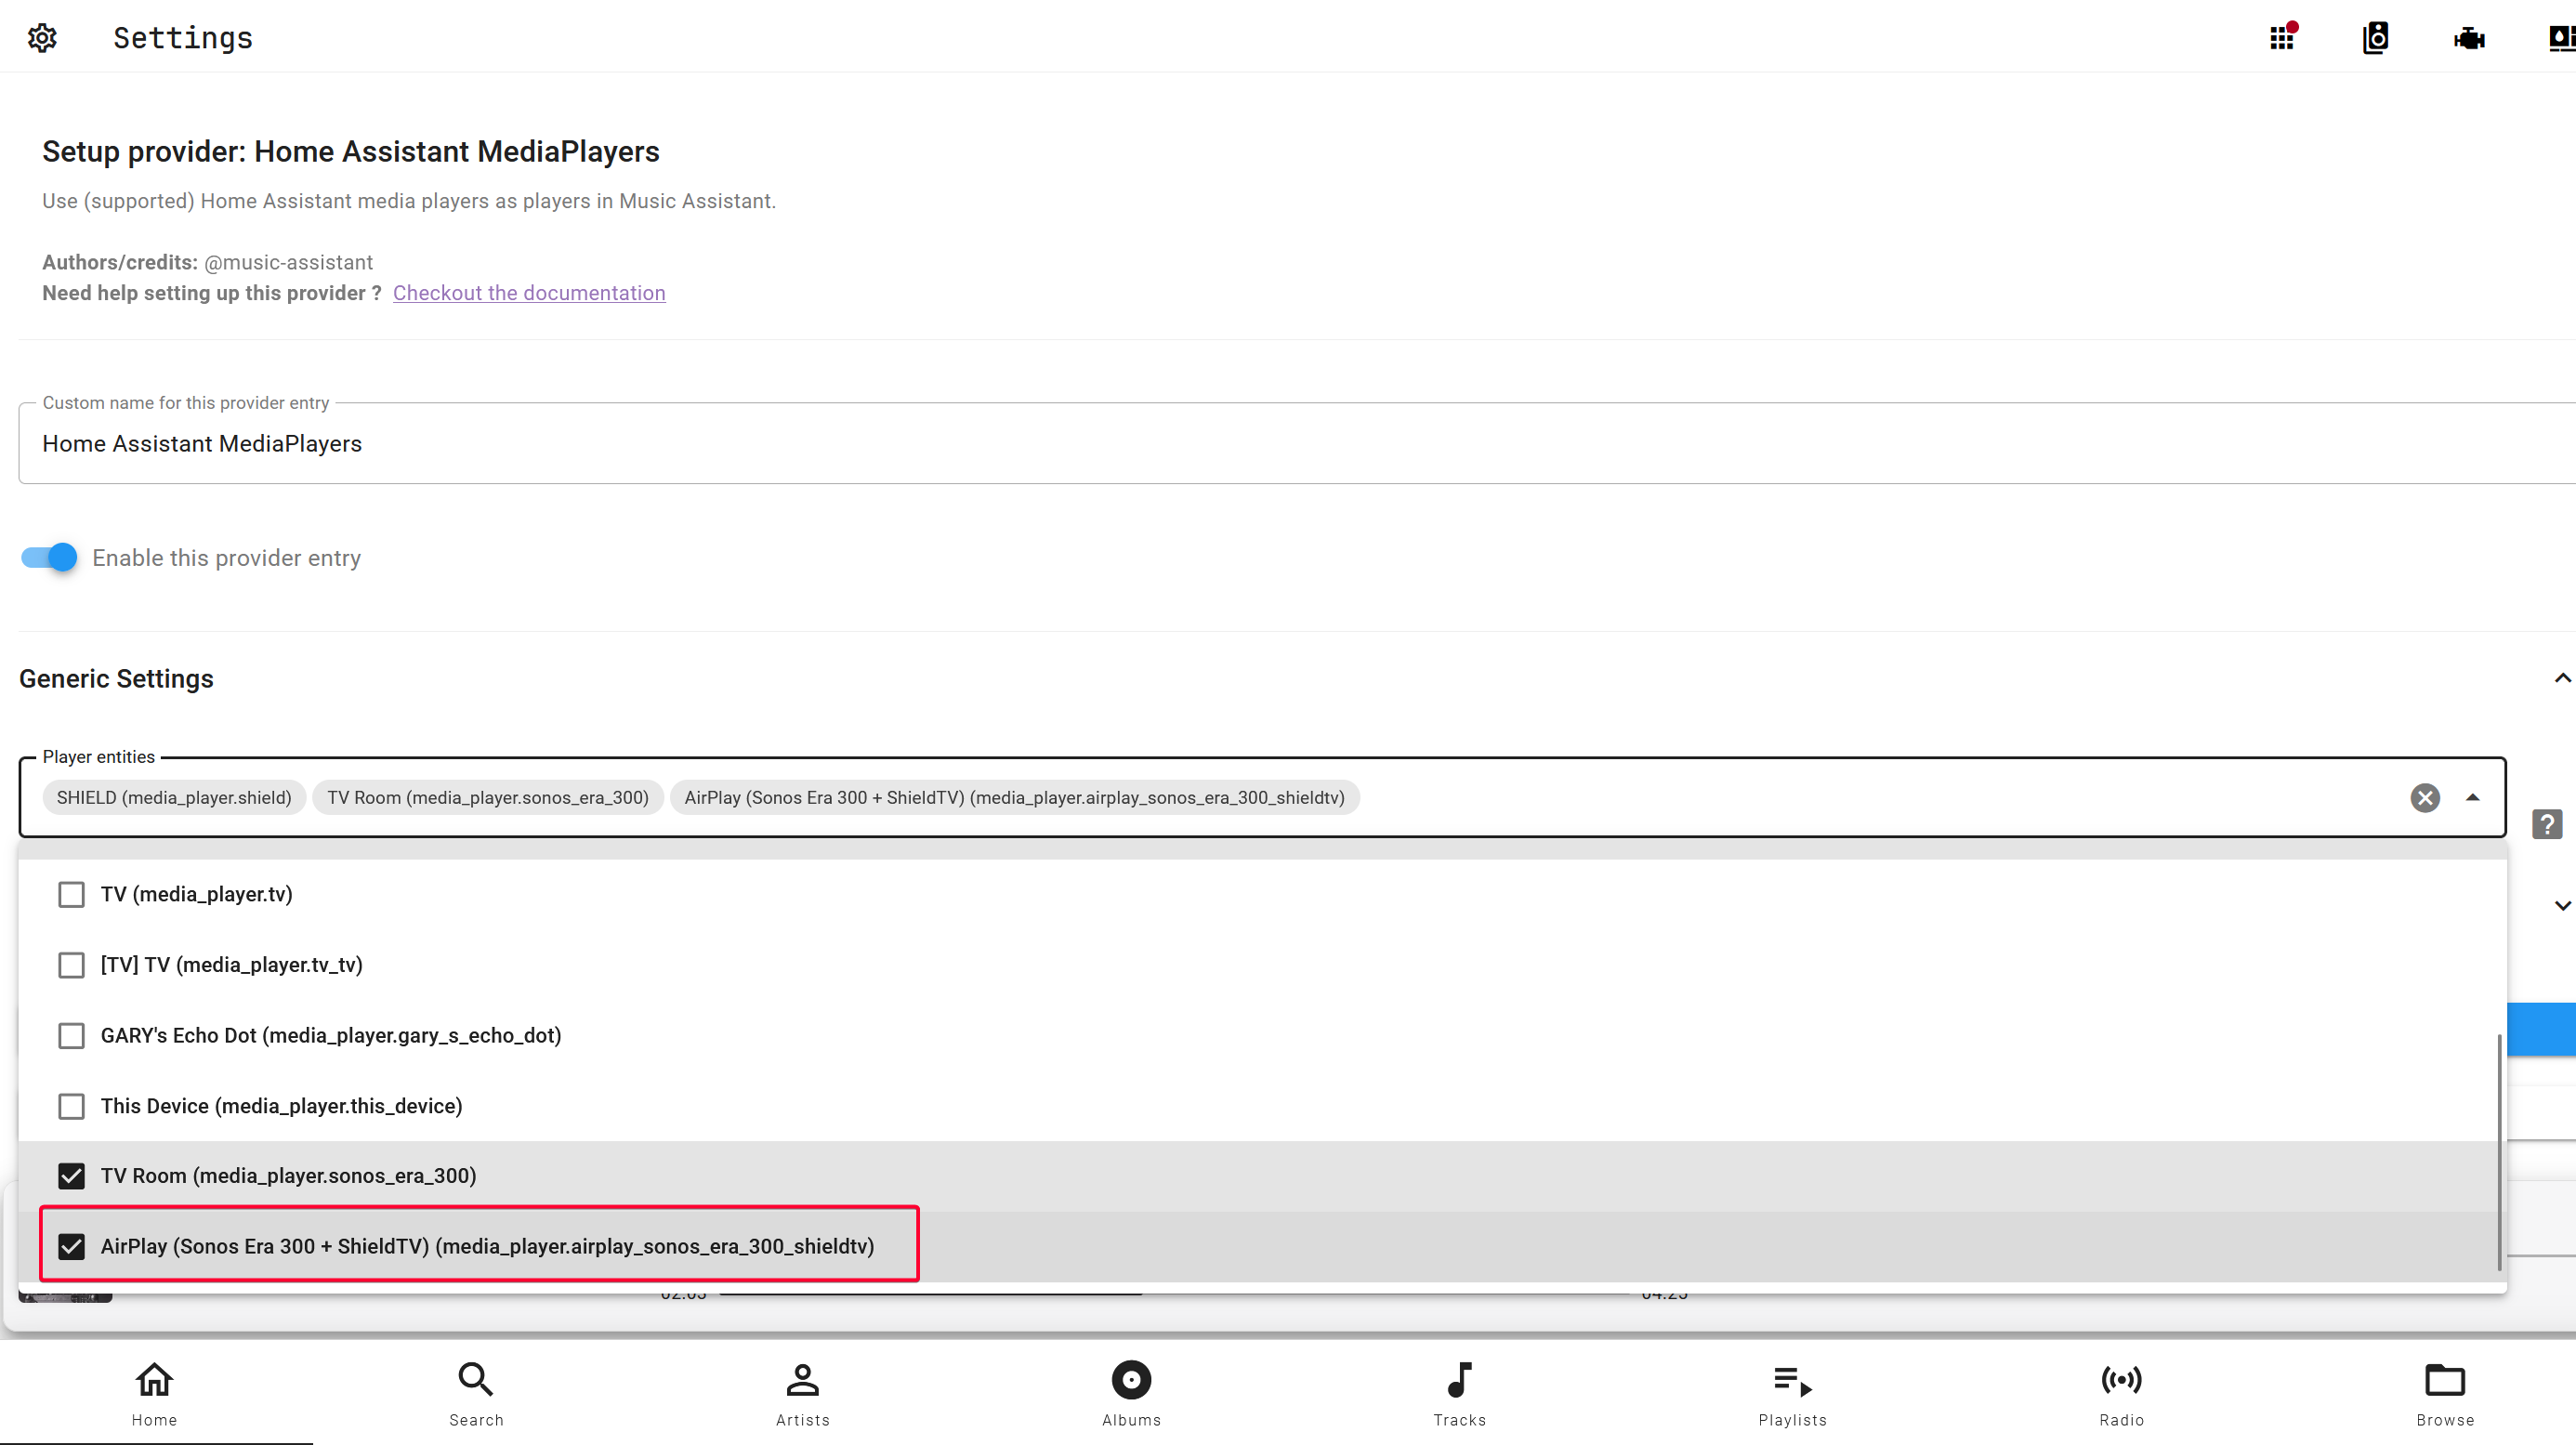Click the engine icon in the header
The image size is (2576, 1445).
(2469, 38)
